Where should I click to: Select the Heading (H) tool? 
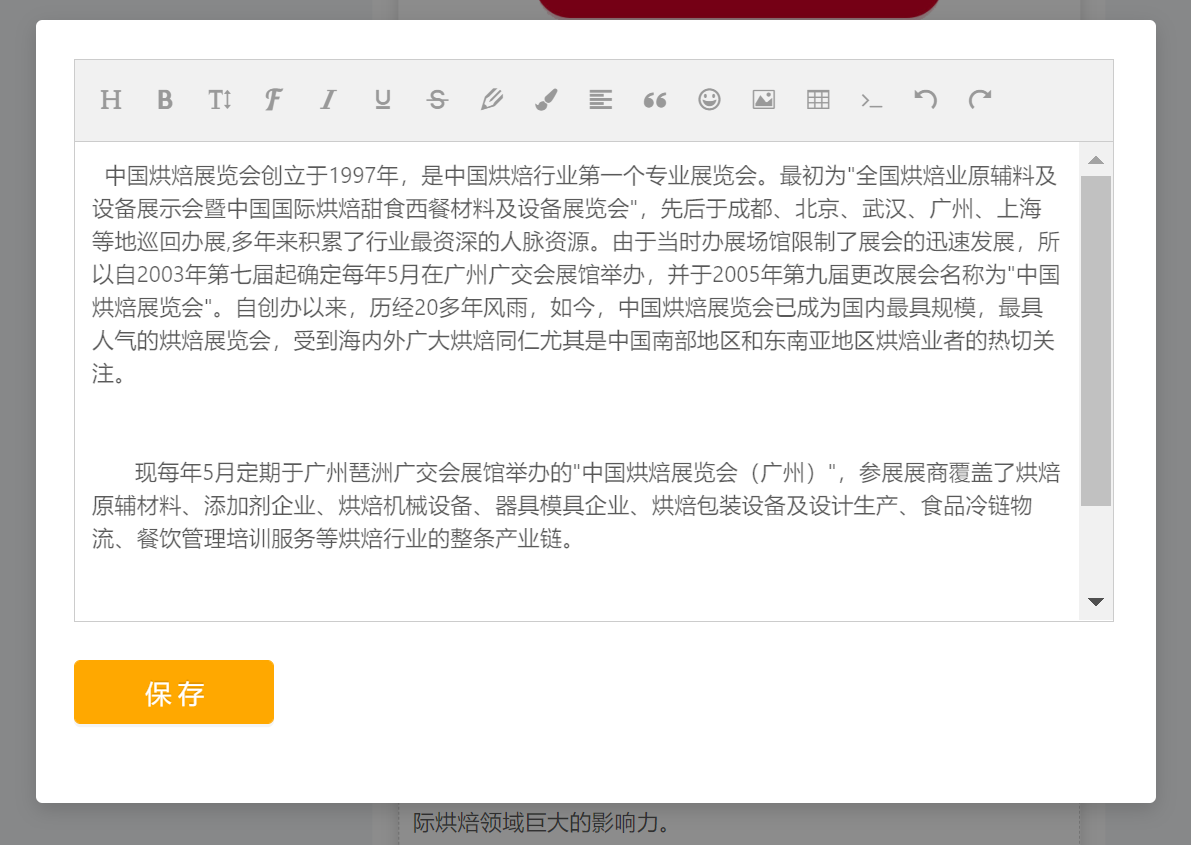pos(111,100)
